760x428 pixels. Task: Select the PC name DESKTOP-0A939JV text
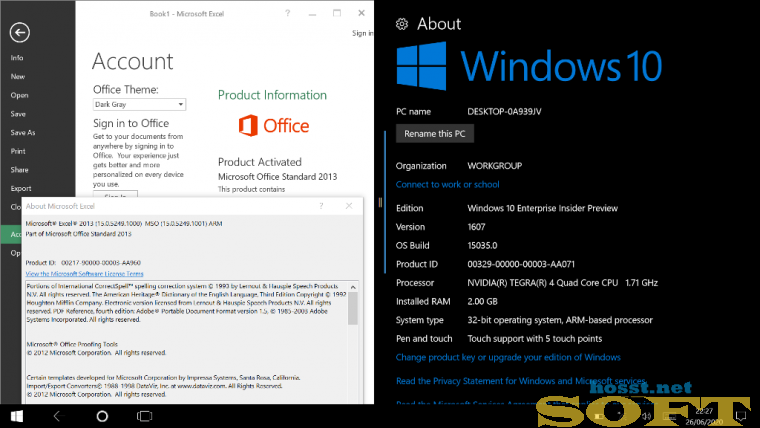(x=504, y=112)
